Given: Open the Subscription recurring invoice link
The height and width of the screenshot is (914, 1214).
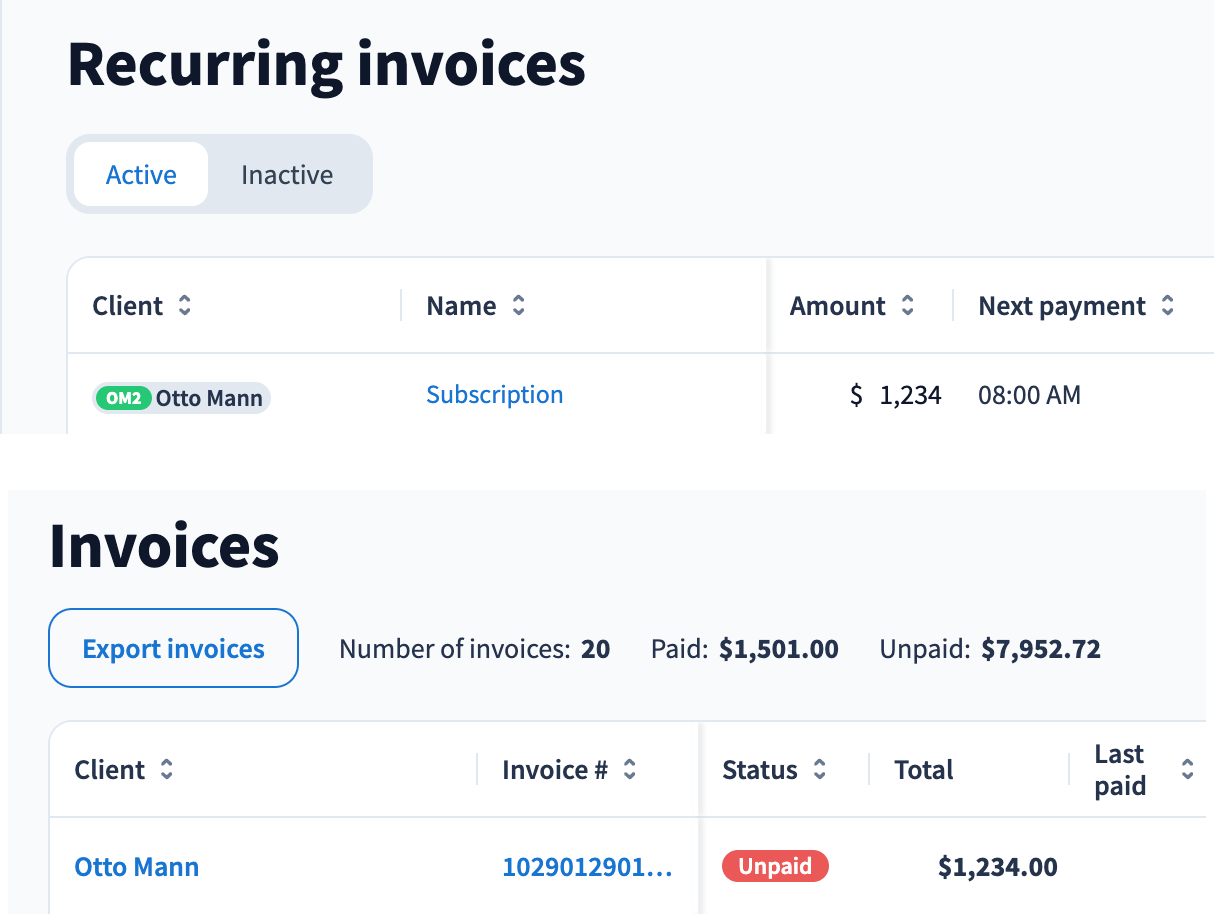Looking at the screenshot, I should [x=494, y=395].
